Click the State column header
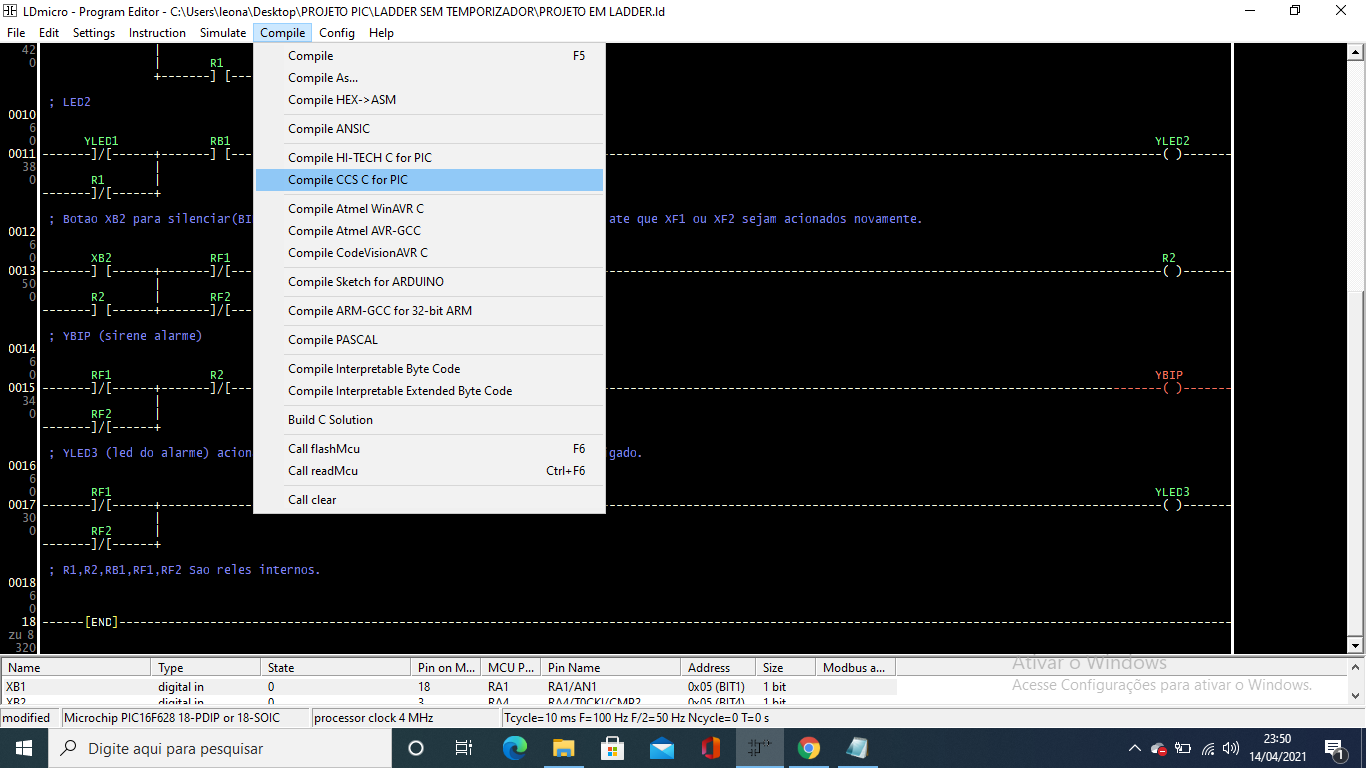 point(336,667)
